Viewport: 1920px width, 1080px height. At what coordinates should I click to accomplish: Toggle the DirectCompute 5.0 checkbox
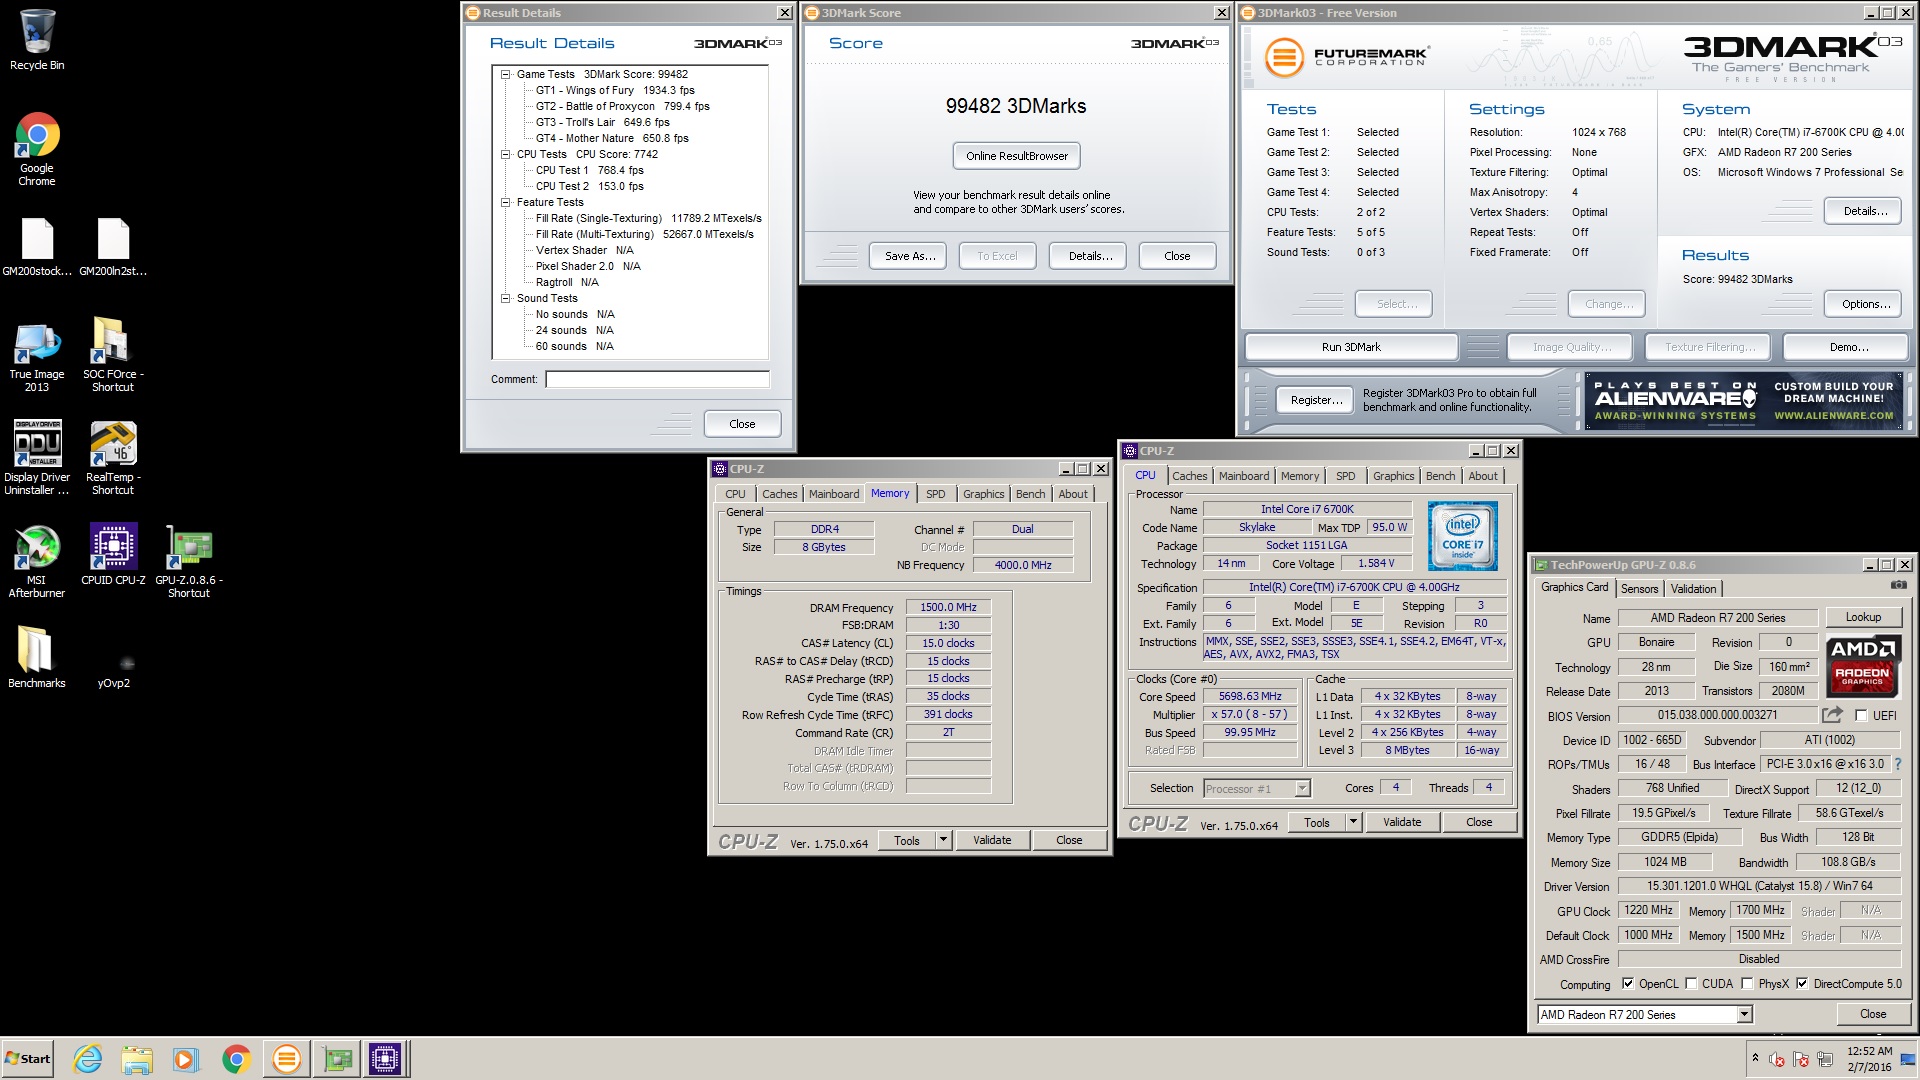pos(1802,984)
